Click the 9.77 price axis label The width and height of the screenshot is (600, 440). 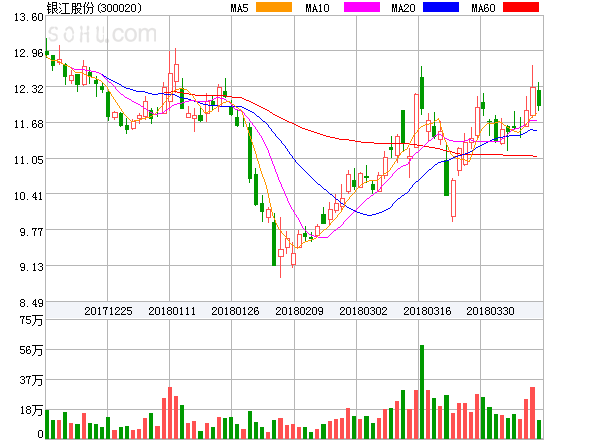pyautogui.click(x=31, y=232)
